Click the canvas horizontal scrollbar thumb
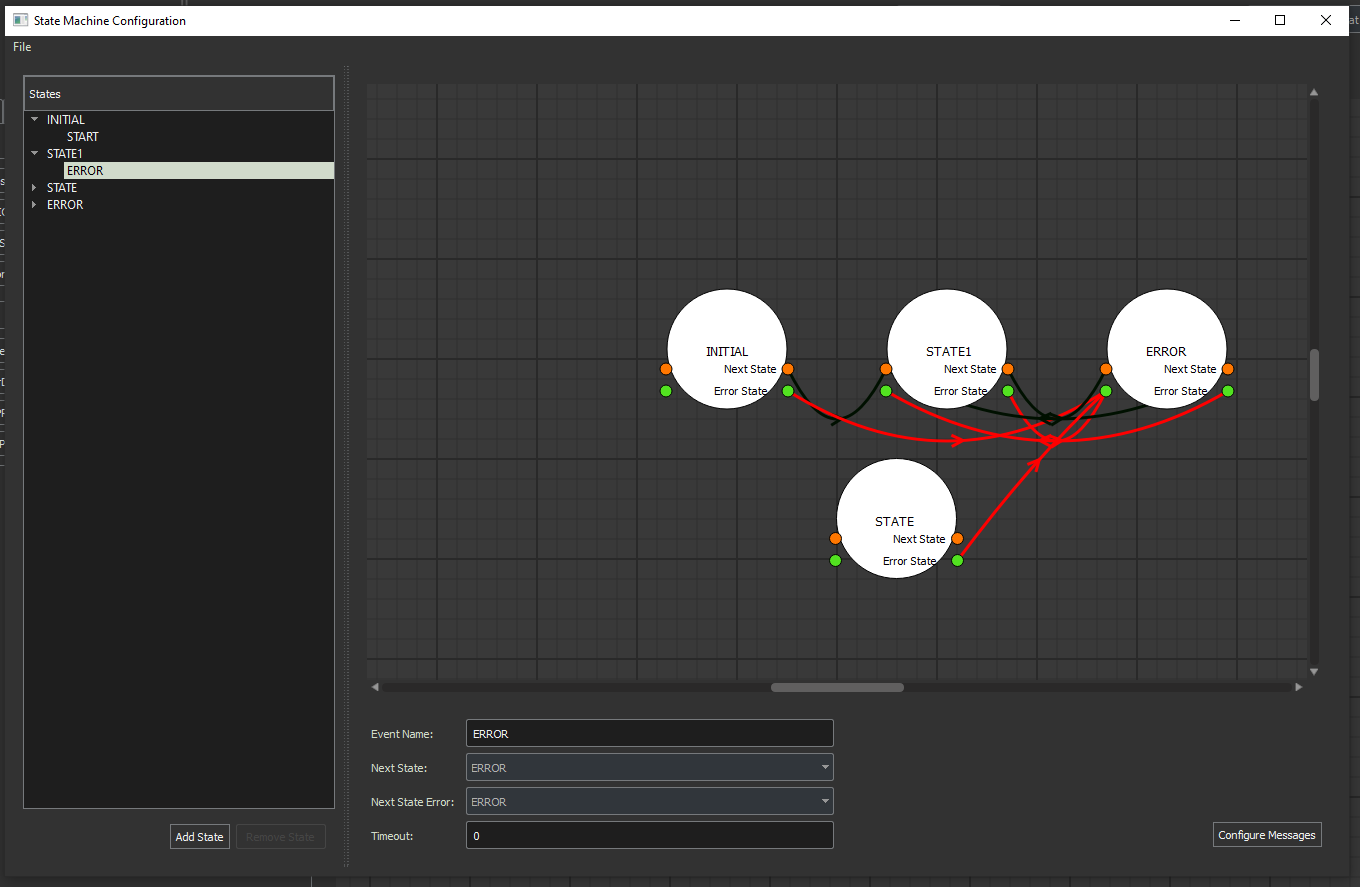This screenshot has width=1360, height=887. click(837, 687)
